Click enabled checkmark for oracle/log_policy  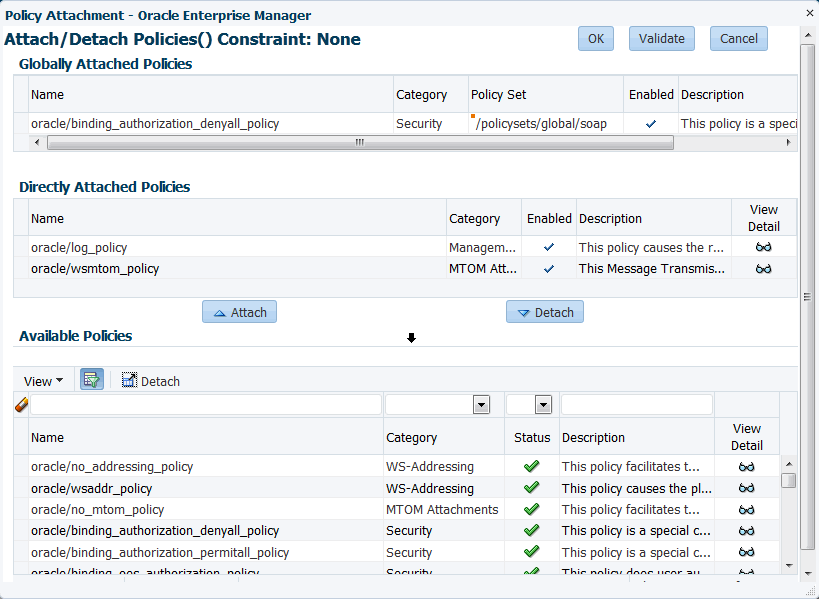[548, 247]
